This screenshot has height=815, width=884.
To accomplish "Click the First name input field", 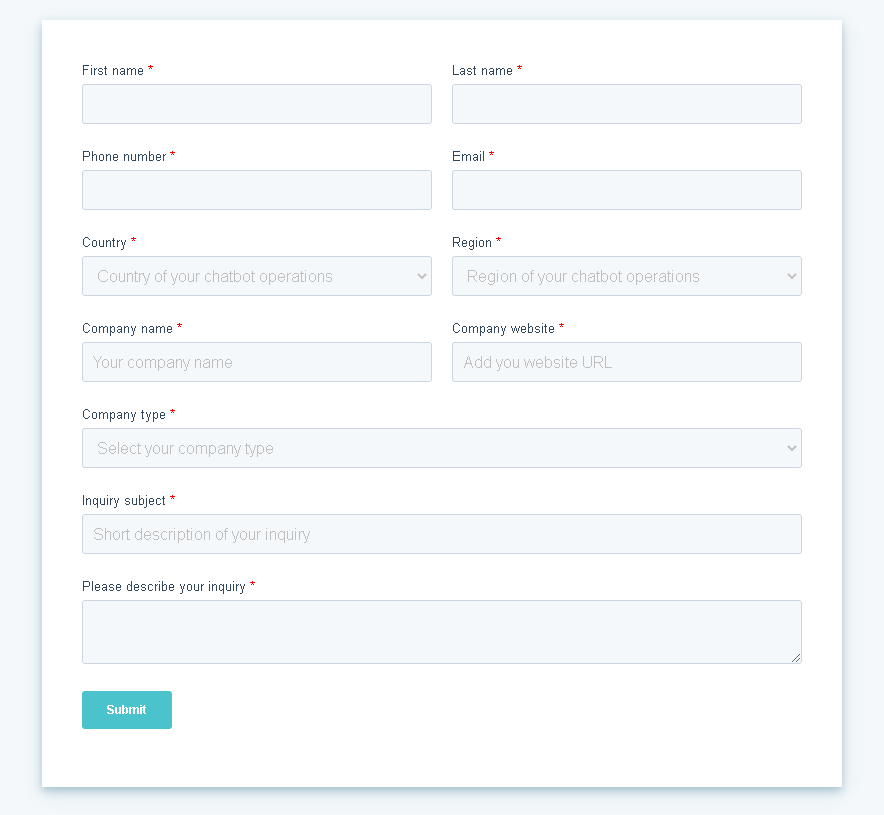I will point(257,104).
